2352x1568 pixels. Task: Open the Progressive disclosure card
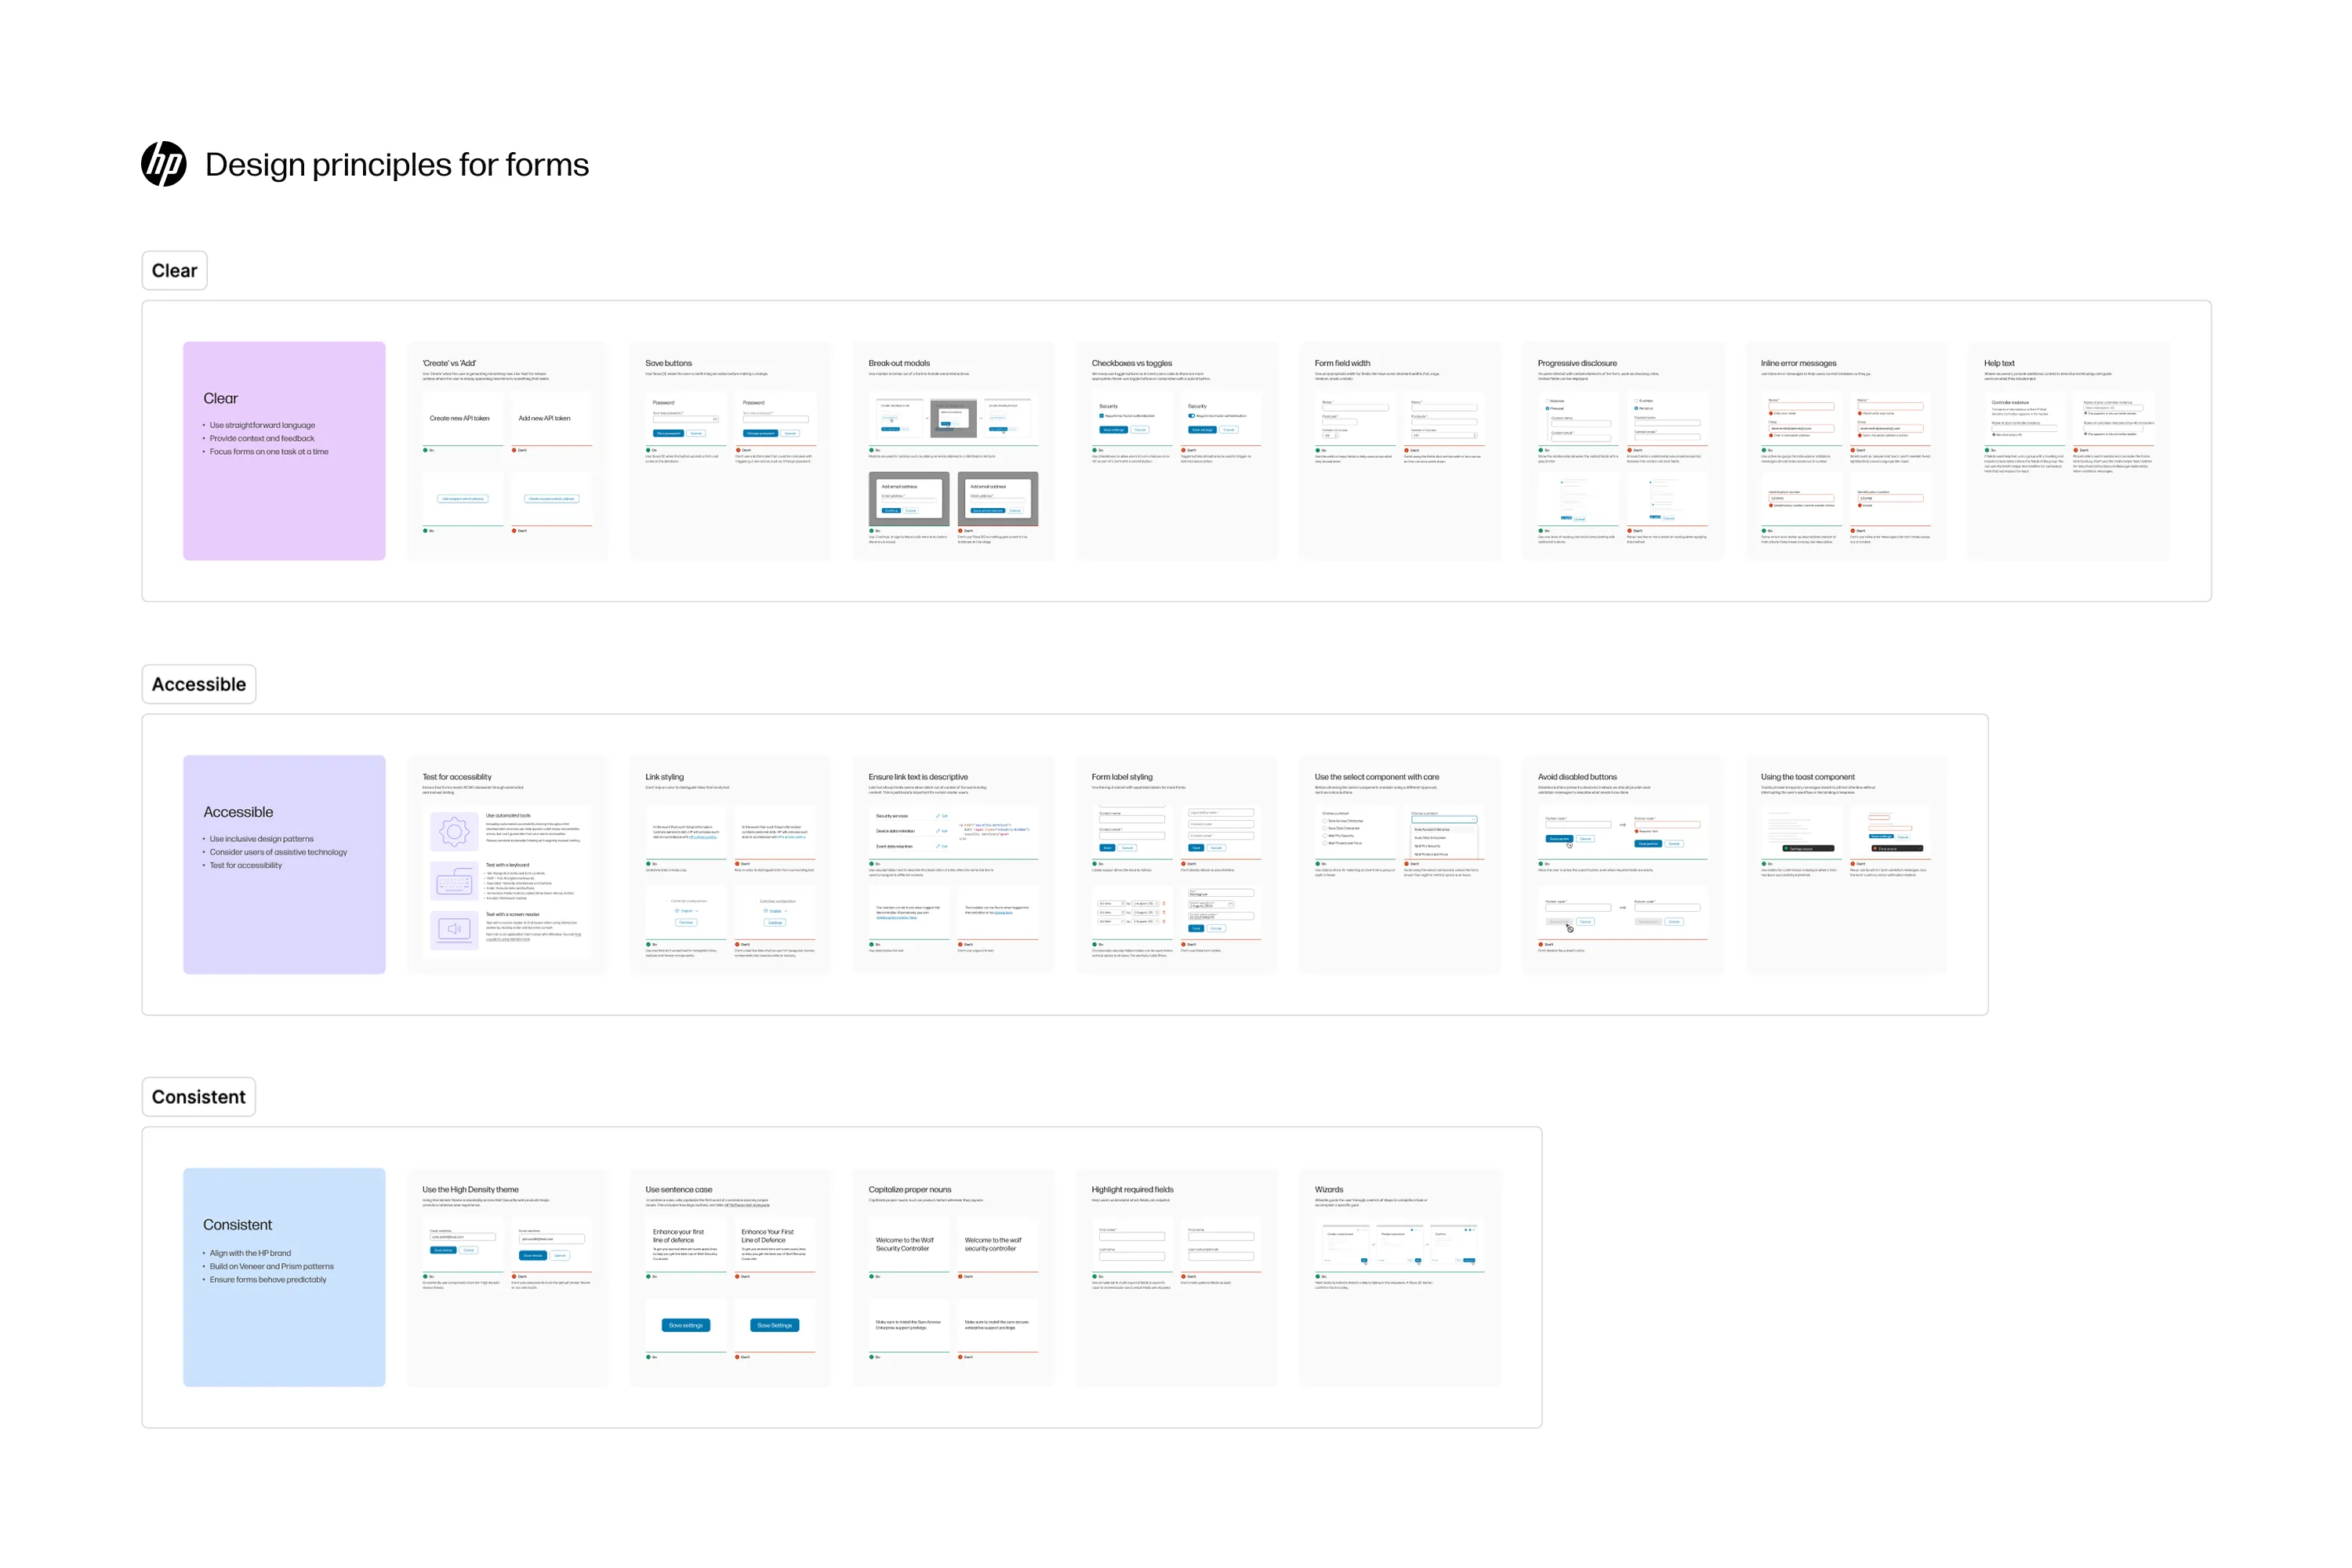[x=1622, y=451]
